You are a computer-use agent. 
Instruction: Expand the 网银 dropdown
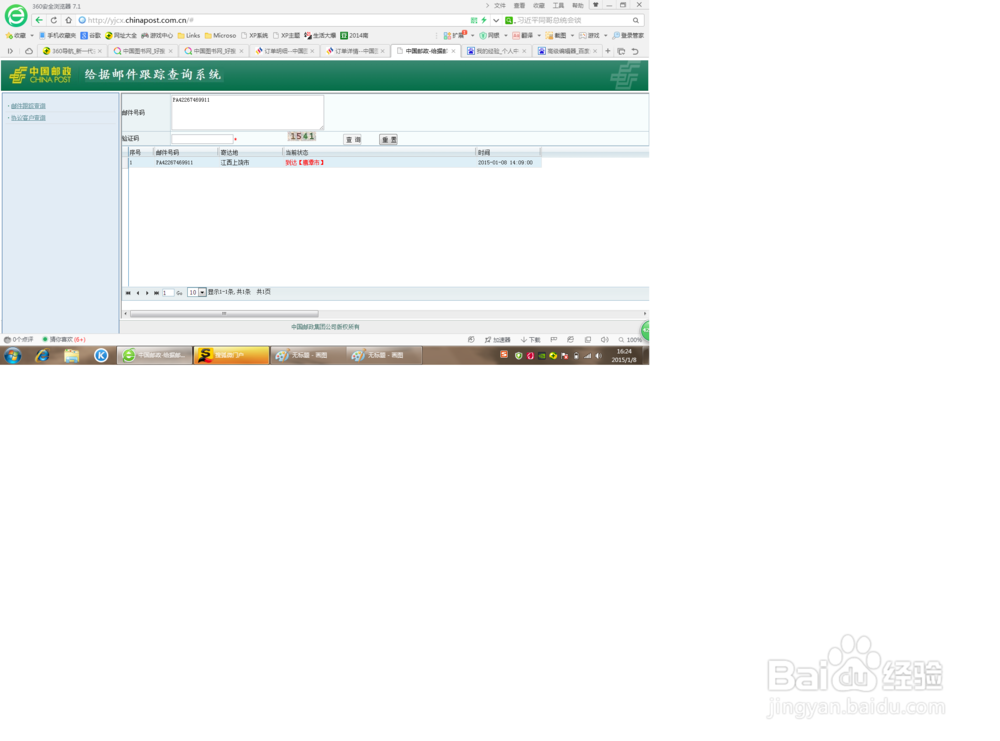coord(506,36)
